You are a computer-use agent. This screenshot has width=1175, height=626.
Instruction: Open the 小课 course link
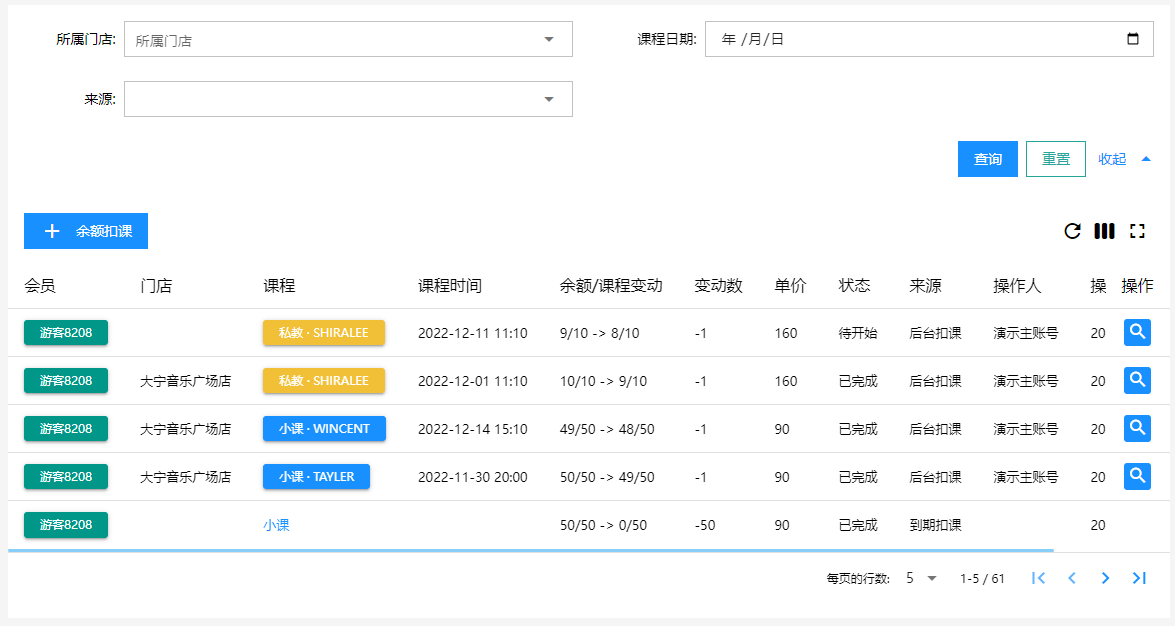[x=276, y=525]
